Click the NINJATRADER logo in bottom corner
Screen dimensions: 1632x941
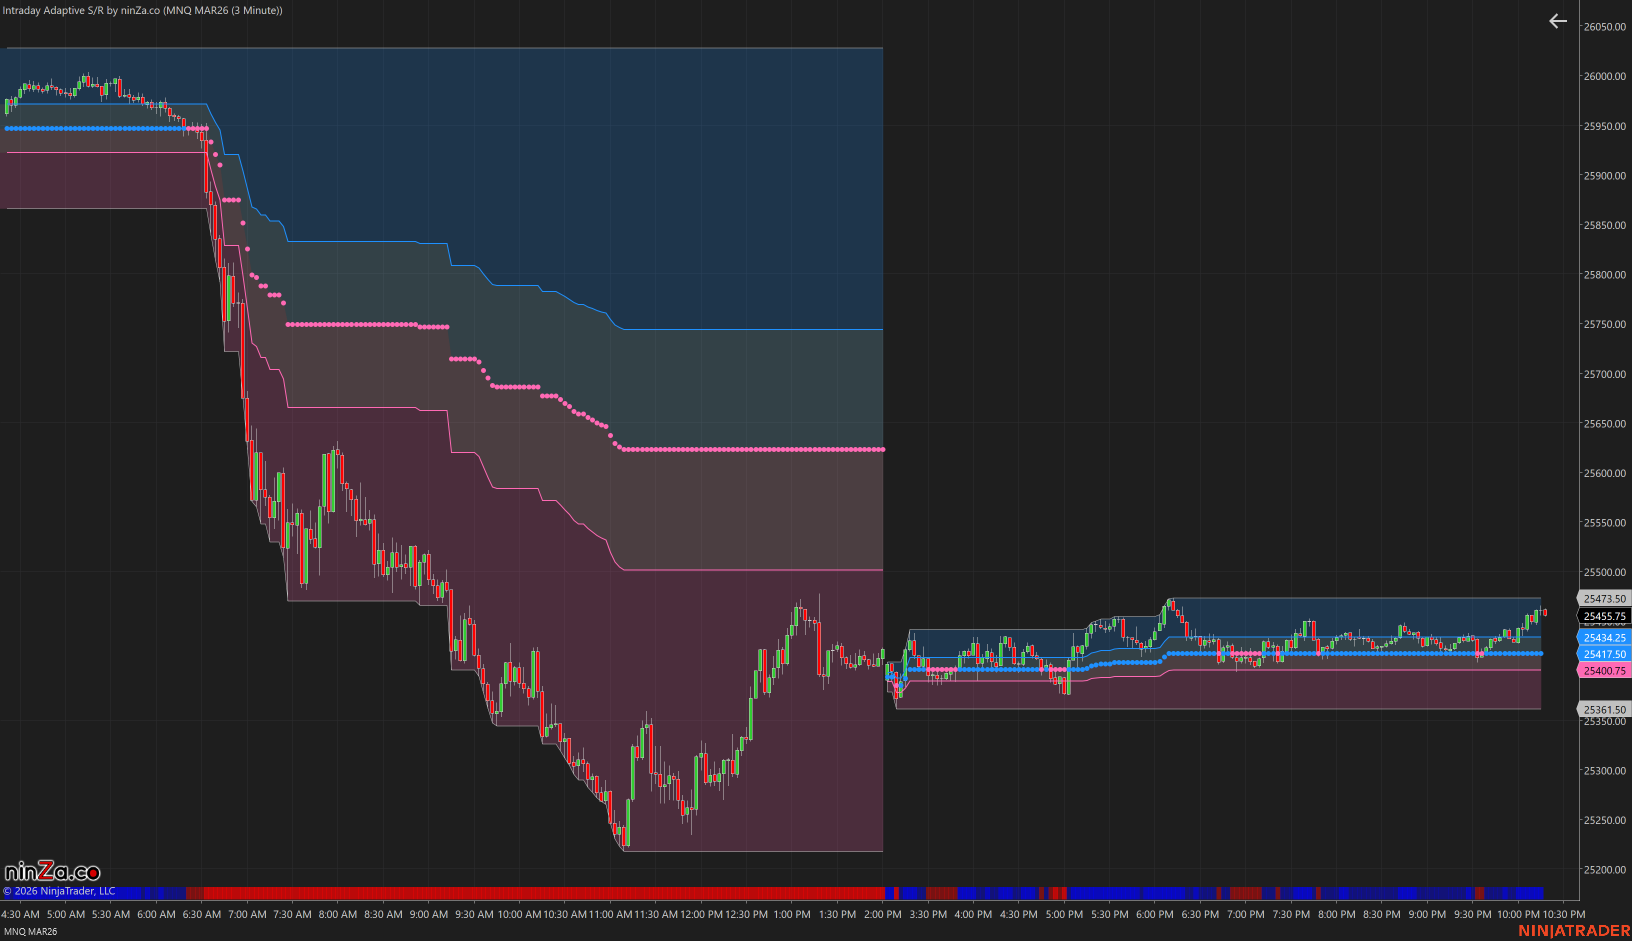[1574, 931]
